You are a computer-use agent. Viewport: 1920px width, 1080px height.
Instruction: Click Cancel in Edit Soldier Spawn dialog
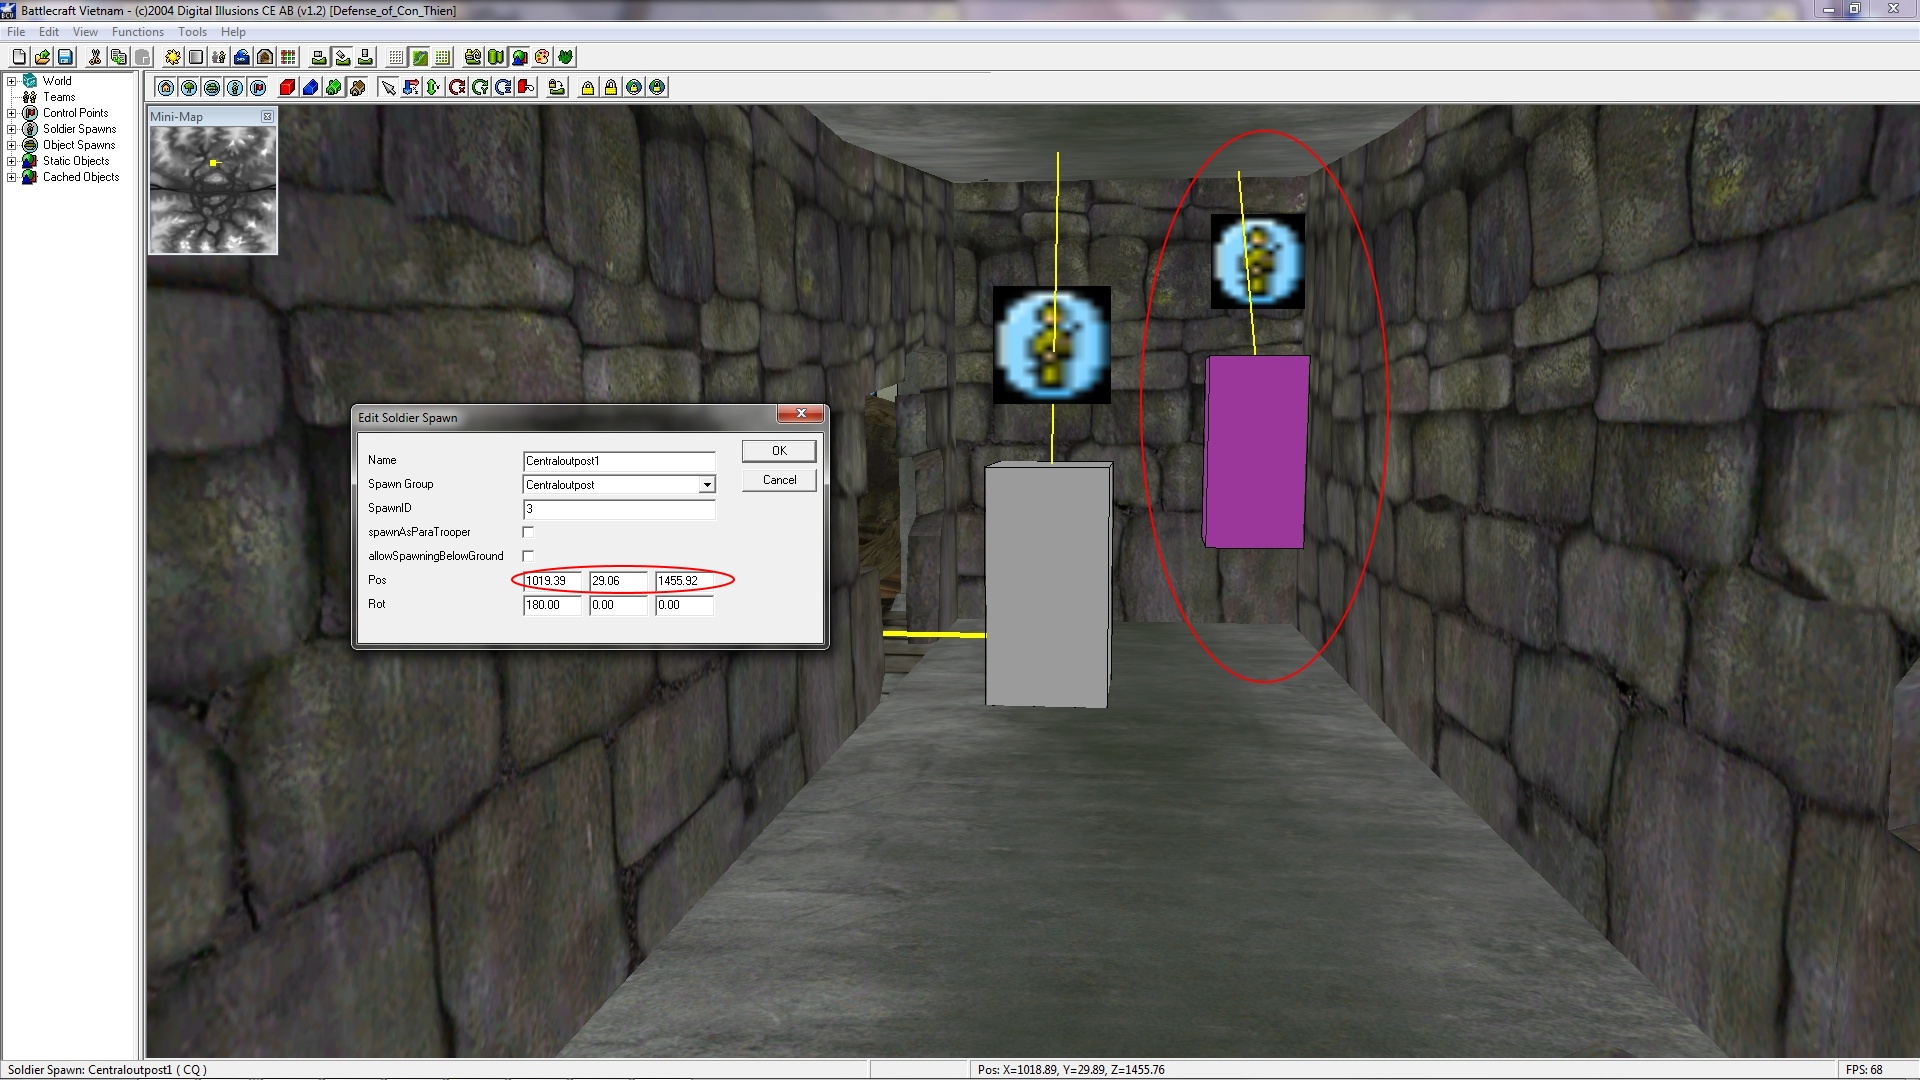coord(779,480)
